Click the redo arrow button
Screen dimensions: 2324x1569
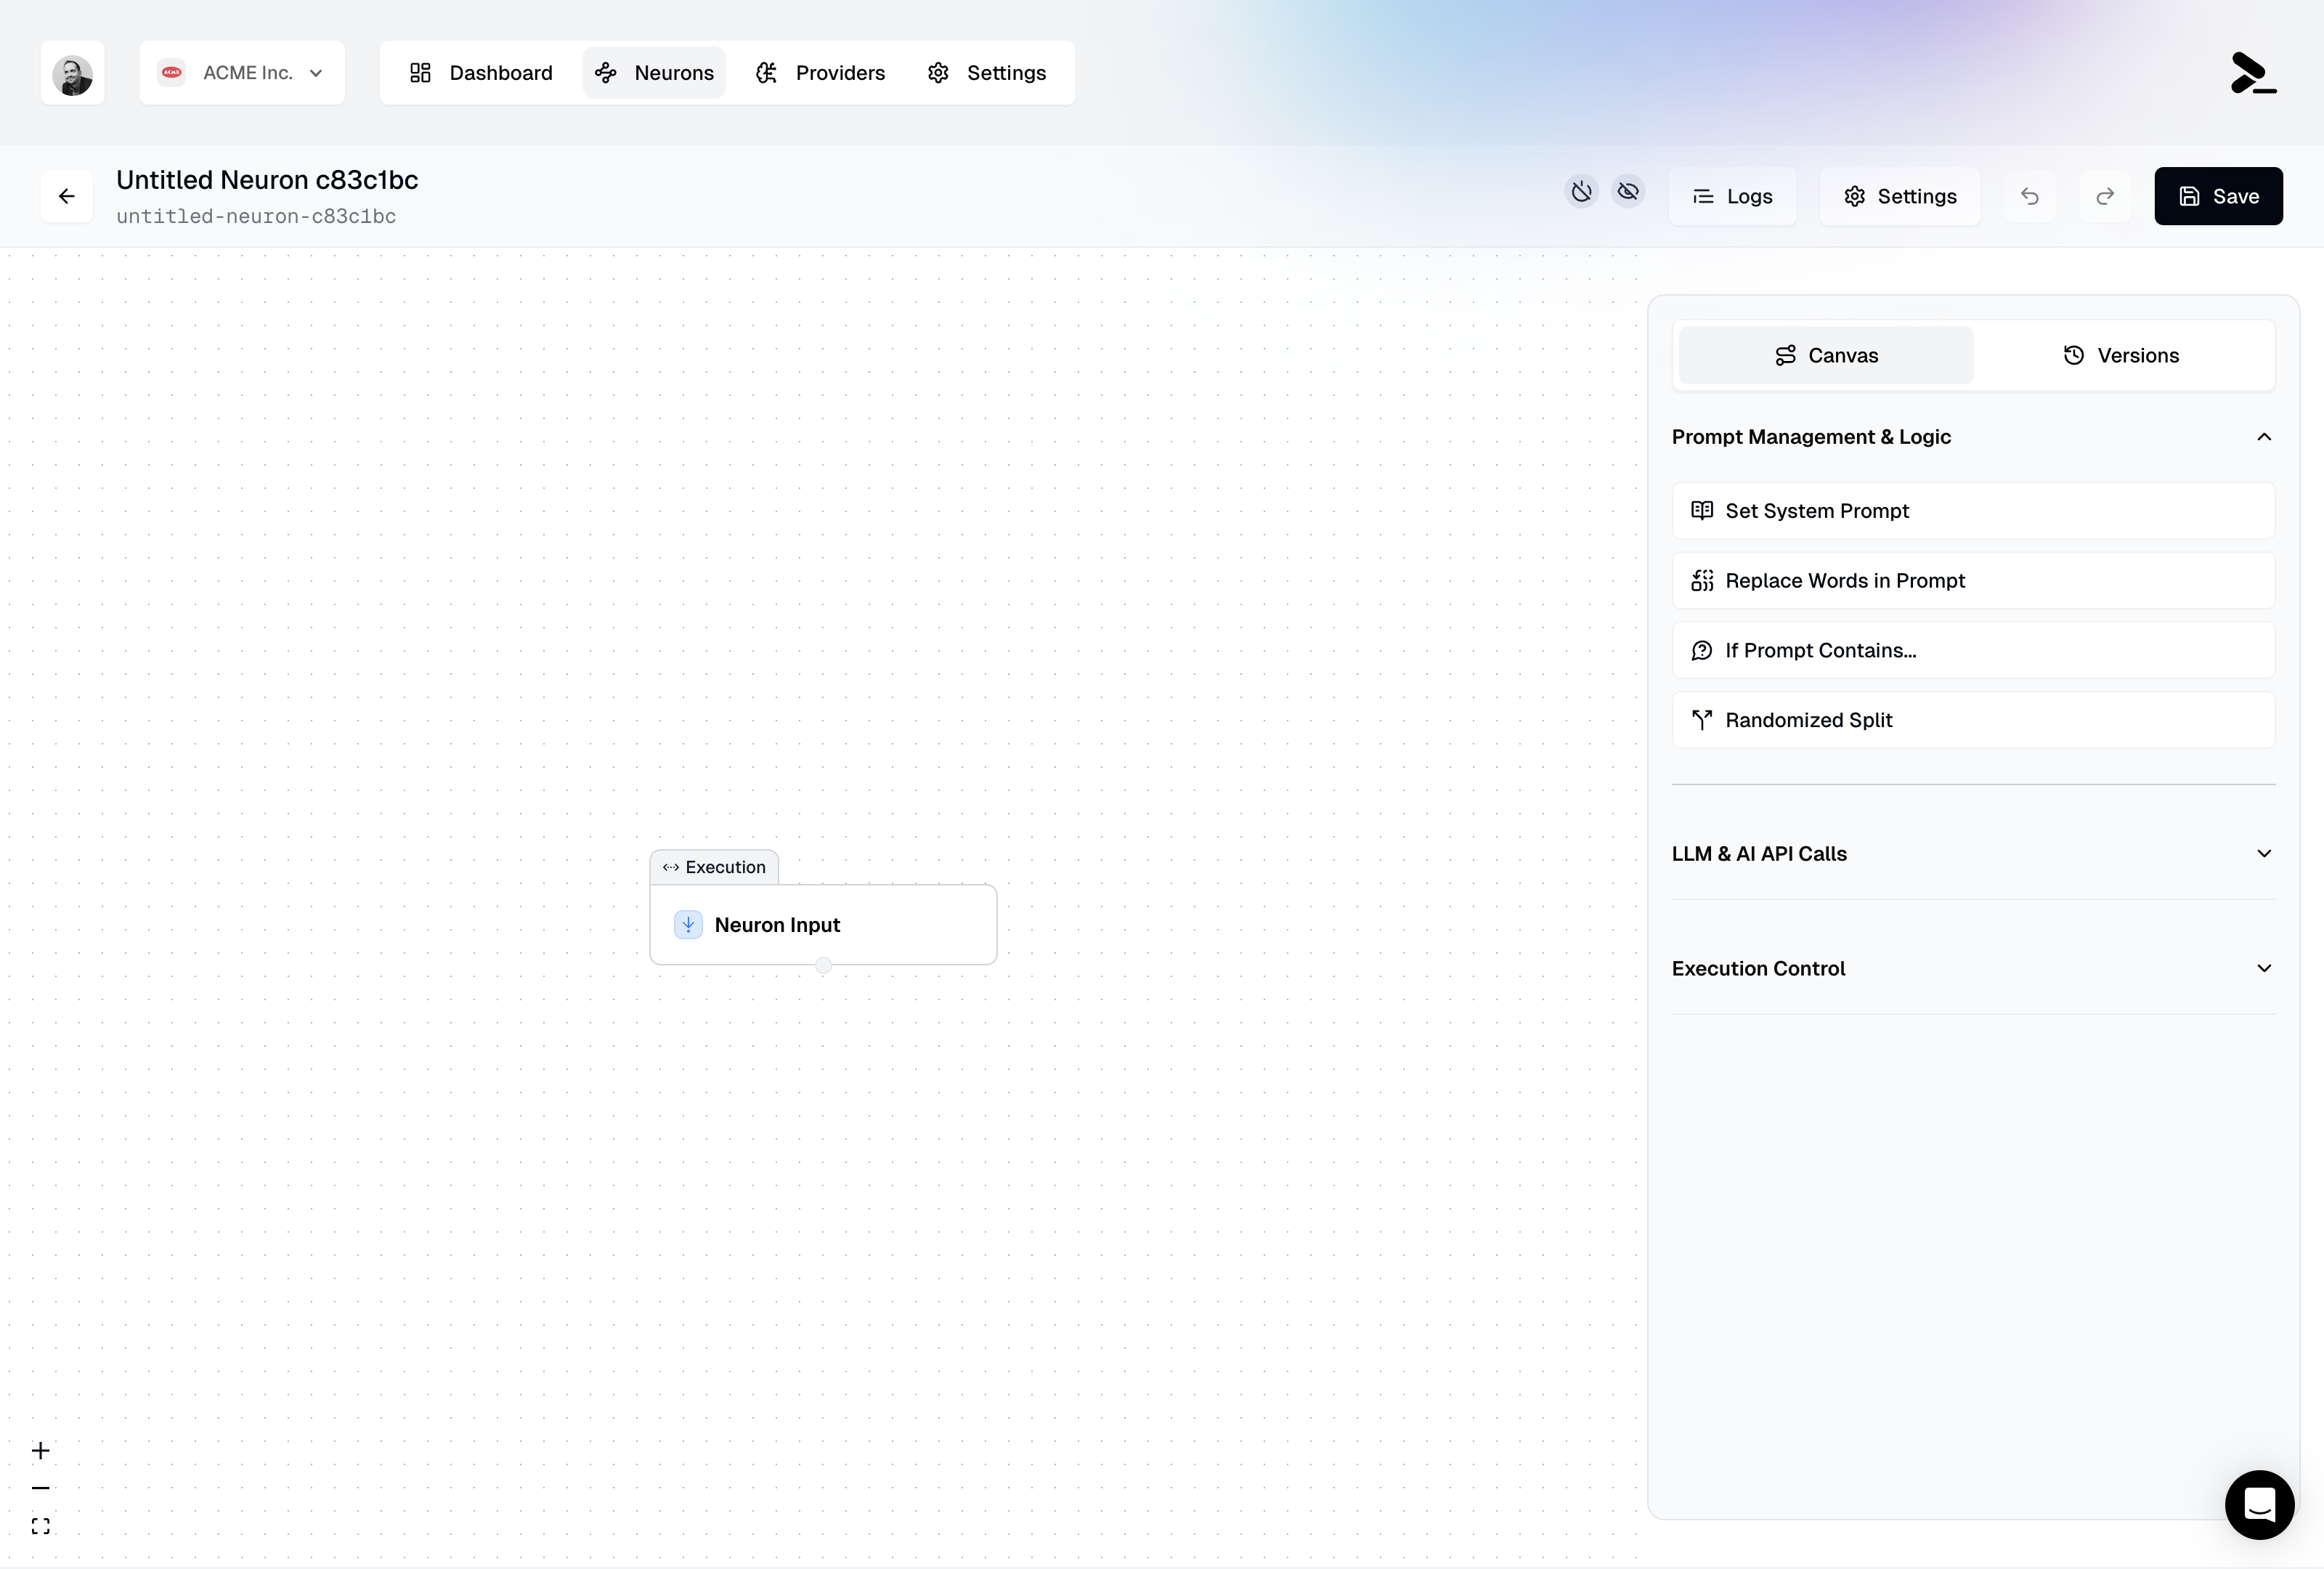(2105, 196)
